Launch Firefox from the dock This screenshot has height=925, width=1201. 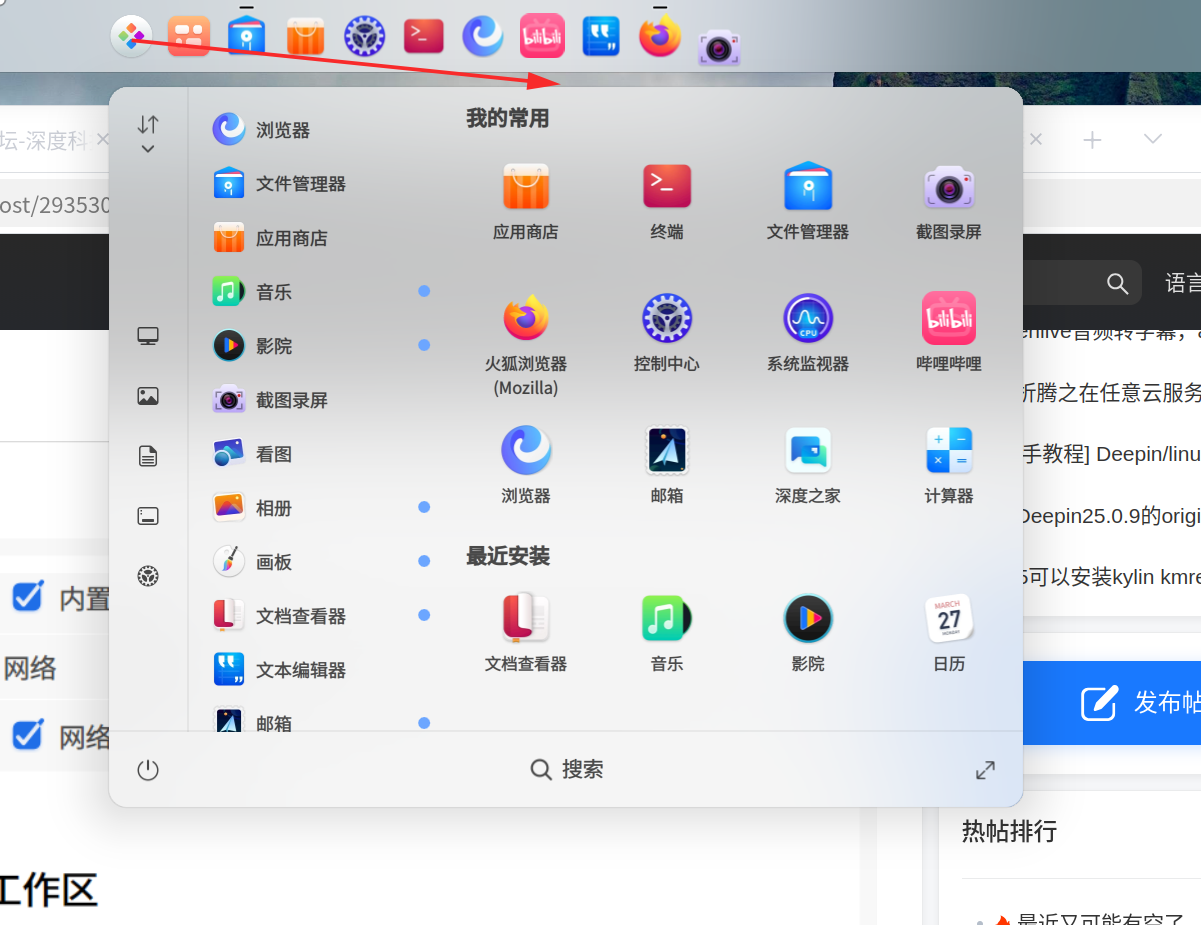pos(660,37)
